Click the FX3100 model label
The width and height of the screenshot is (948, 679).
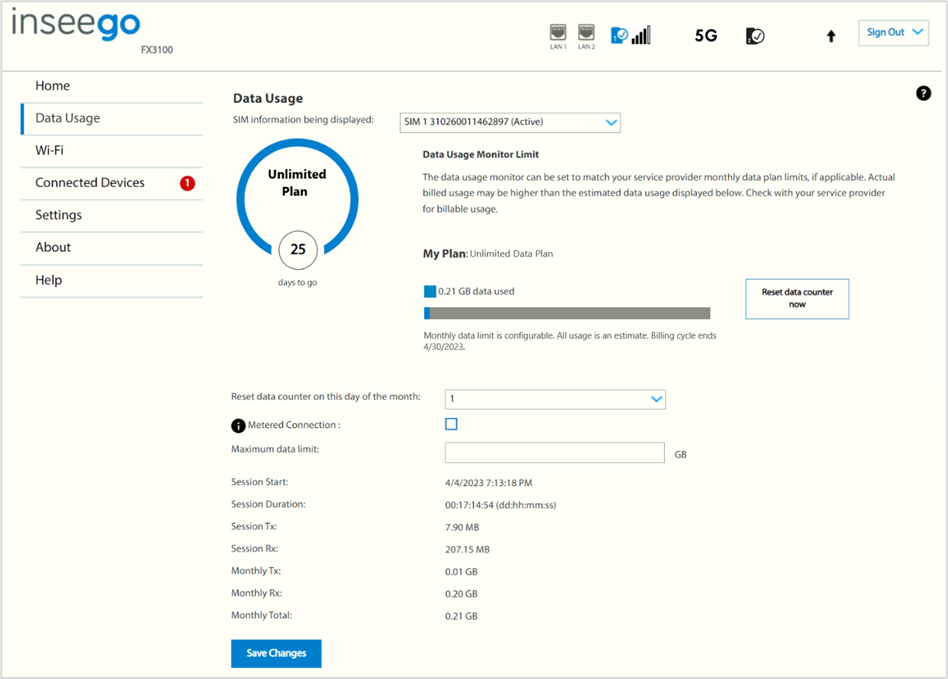coord(157,50)
